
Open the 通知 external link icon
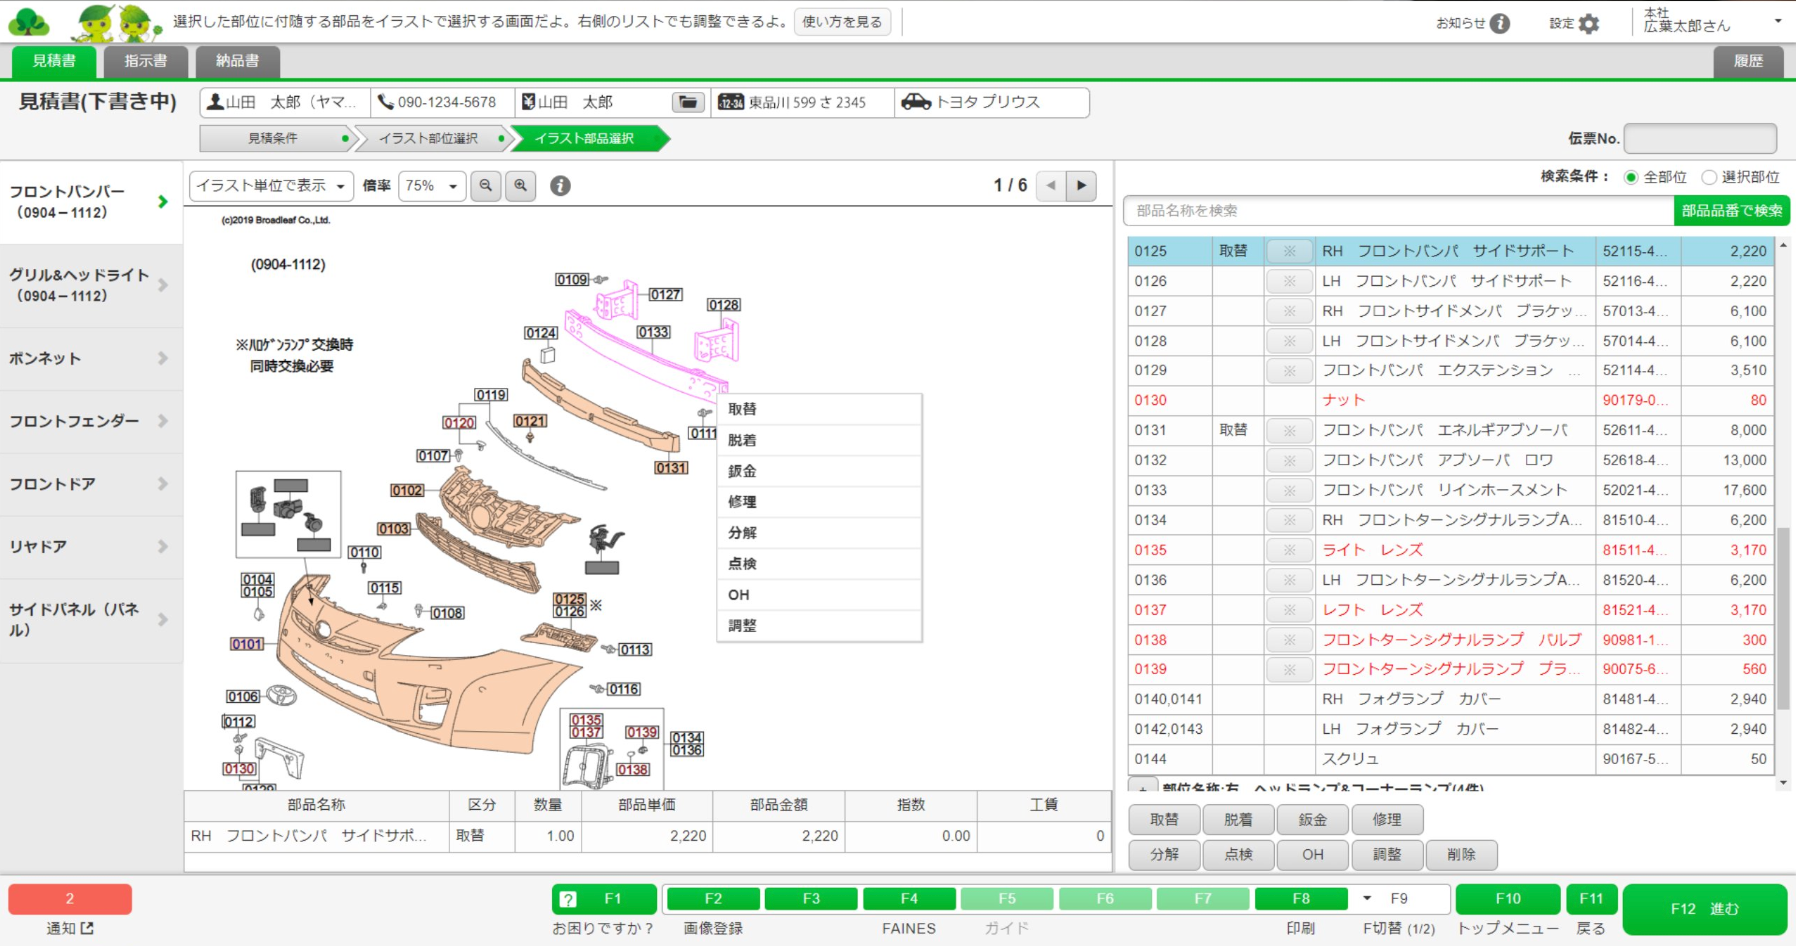click(x=87, y=928)
